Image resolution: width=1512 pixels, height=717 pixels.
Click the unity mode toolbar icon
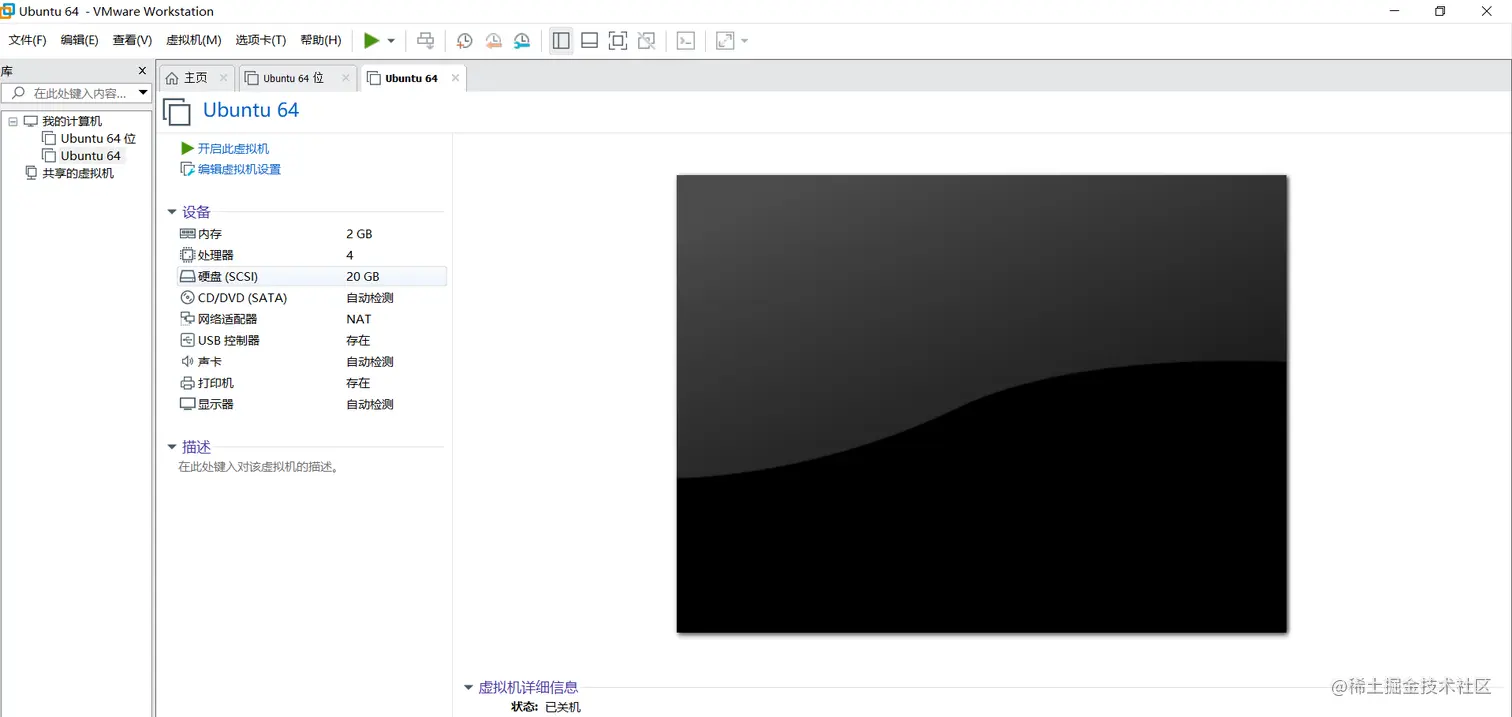point(647,40)
